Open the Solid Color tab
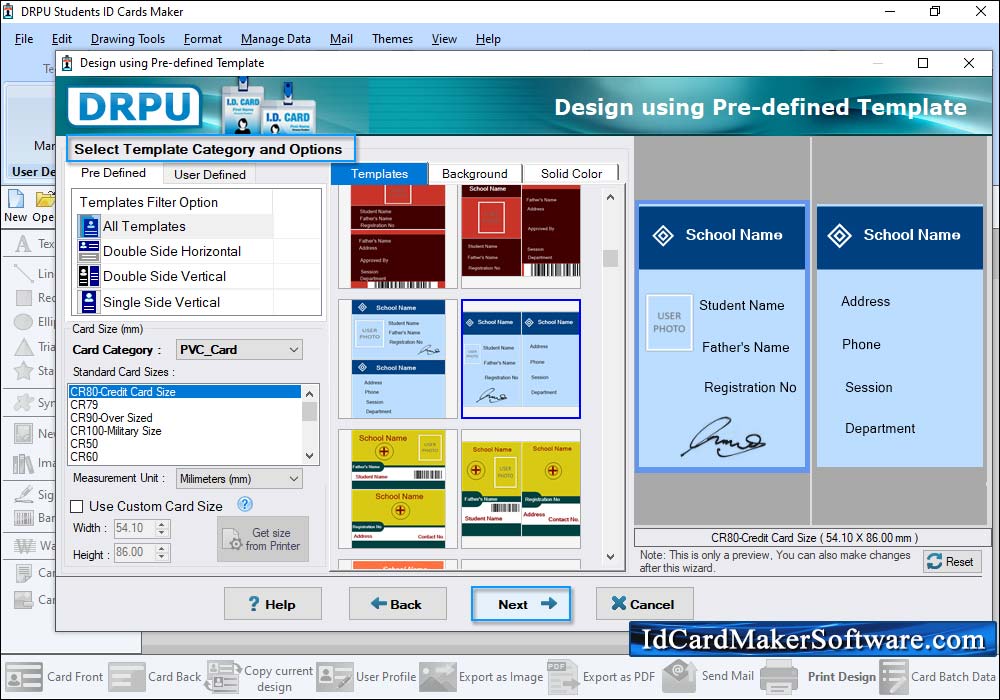Viewport: 1000px width, 700px height. (x=571, y=173)
